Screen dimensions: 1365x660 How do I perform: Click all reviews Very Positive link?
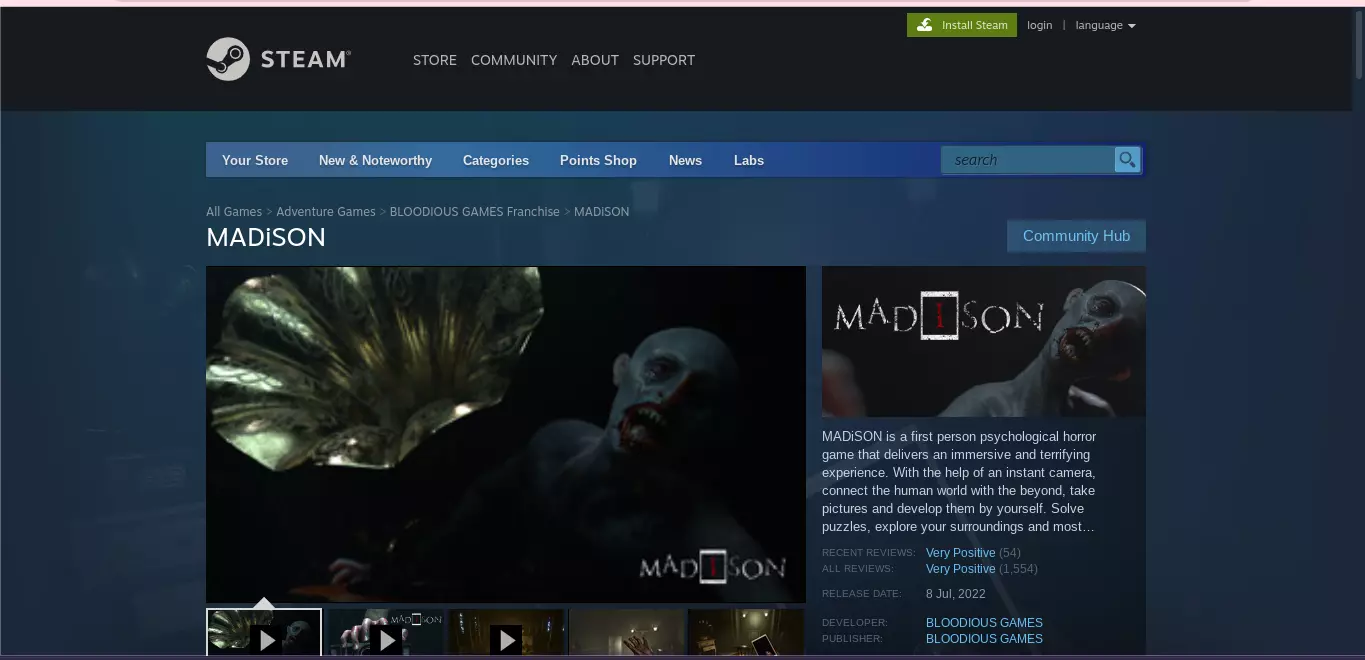click(960, 569)
